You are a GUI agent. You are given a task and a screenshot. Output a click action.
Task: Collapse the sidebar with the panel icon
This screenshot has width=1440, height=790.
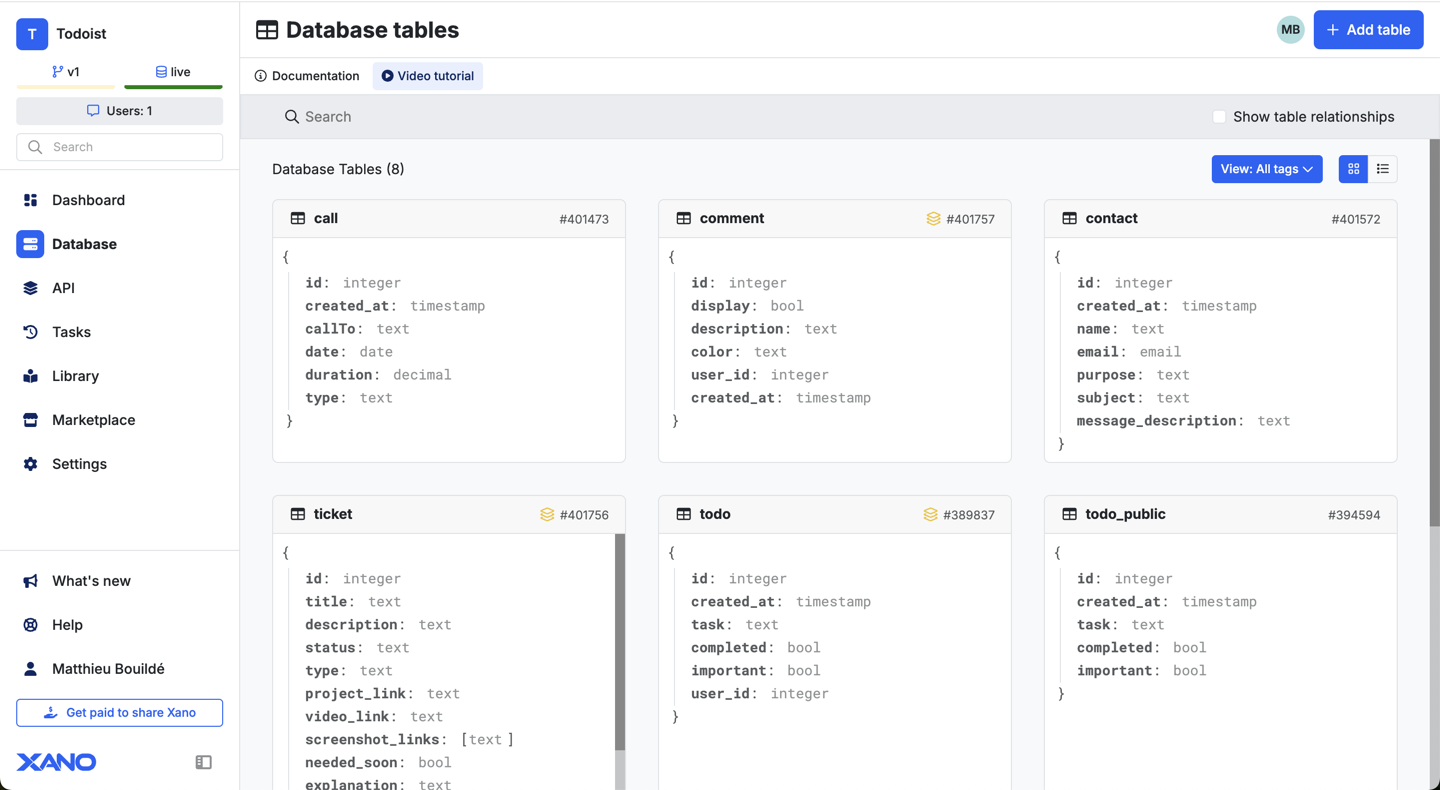[x=204, y=762]
